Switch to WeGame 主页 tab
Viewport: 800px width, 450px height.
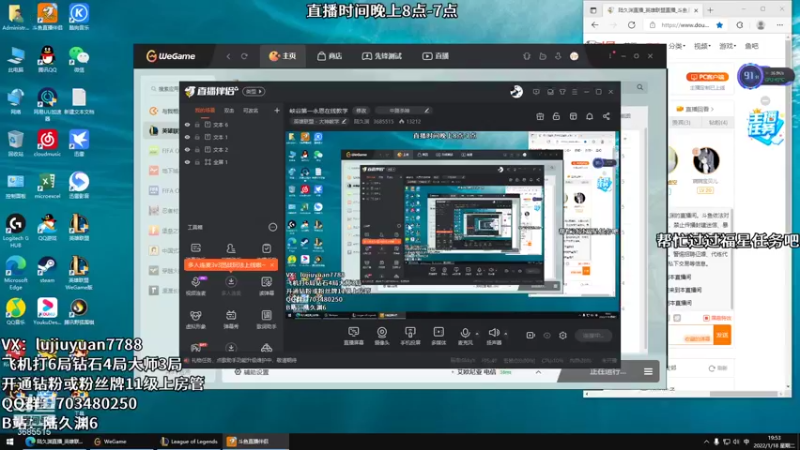coord(283,56)
